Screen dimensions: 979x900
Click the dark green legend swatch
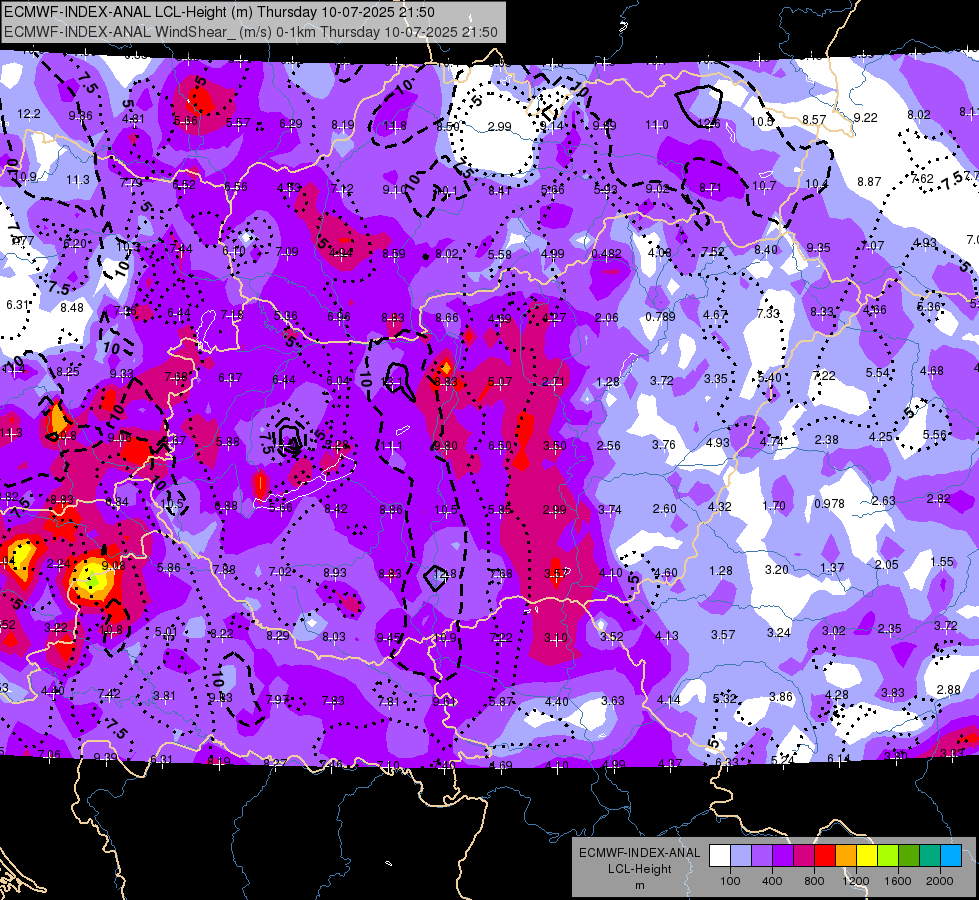point(909,856)
